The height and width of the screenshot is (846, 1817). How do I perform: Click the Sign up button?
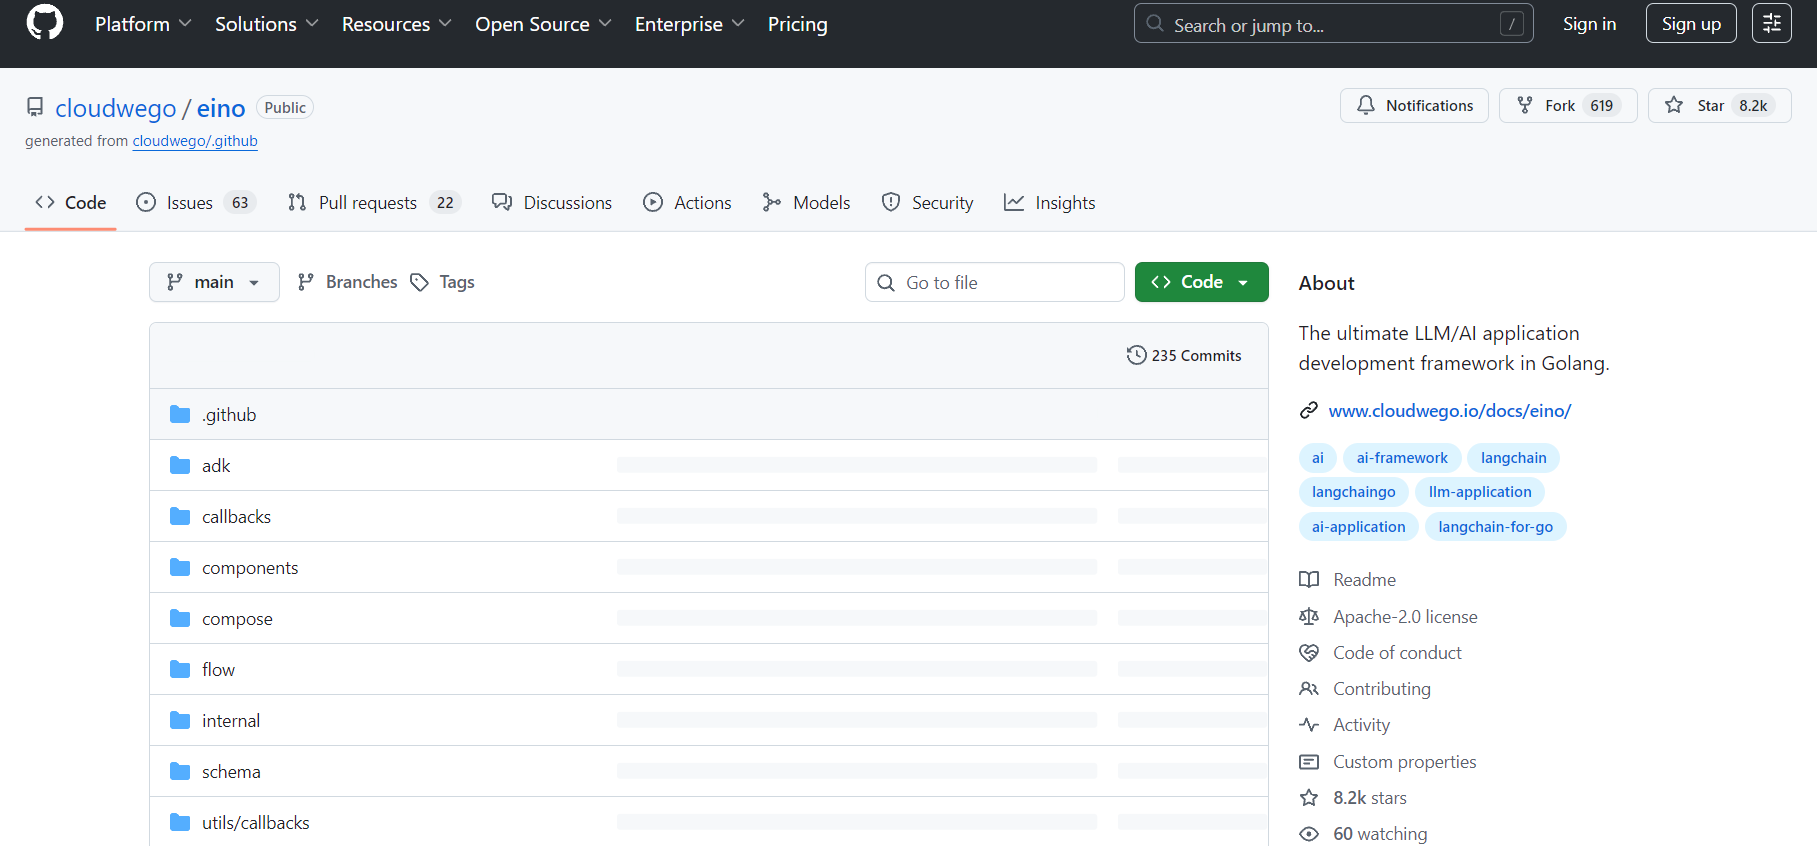pos(1691,24)
